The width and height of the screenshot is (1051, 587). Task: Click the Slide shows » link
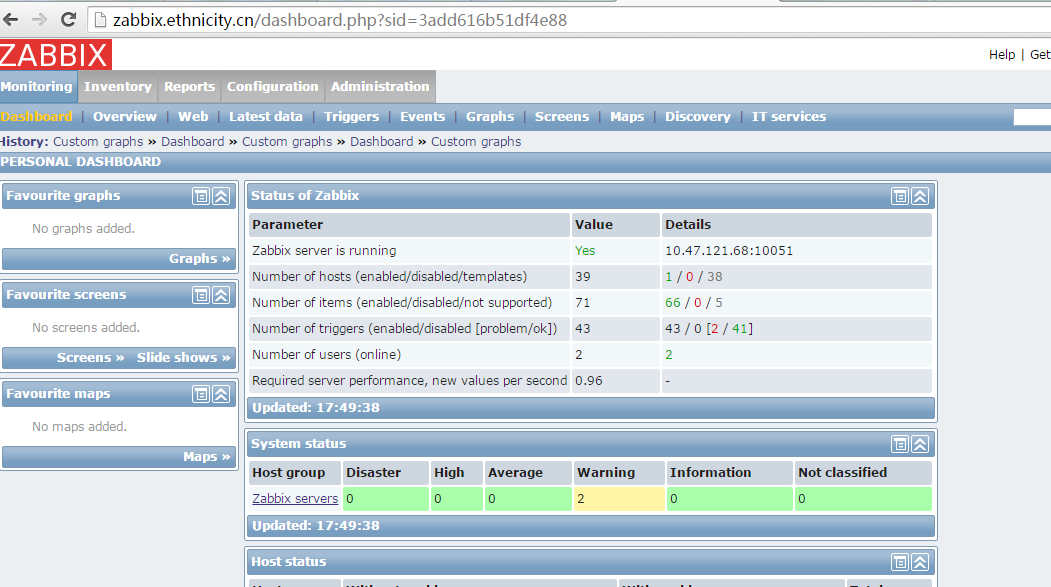[x=183, y=358]
